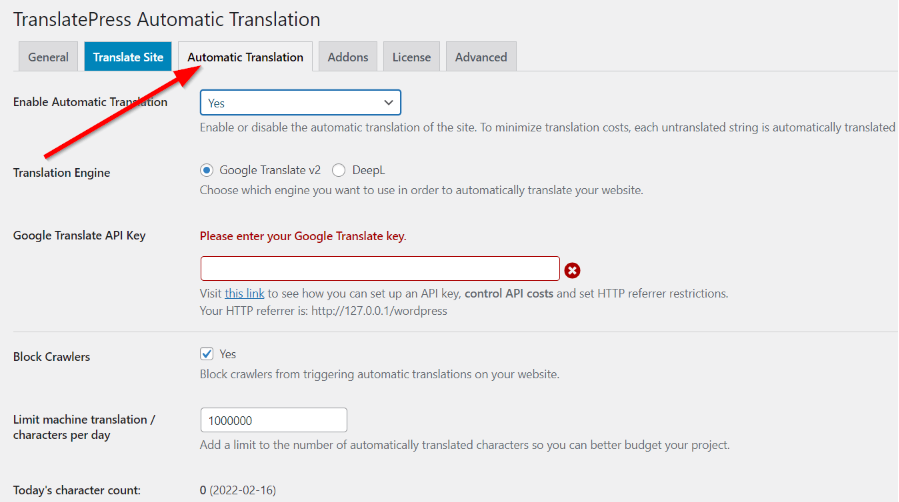Viewport: 899px width, 502px height.
Task: Click the character limit field showing 1000000
Action: tap(273, 420)
